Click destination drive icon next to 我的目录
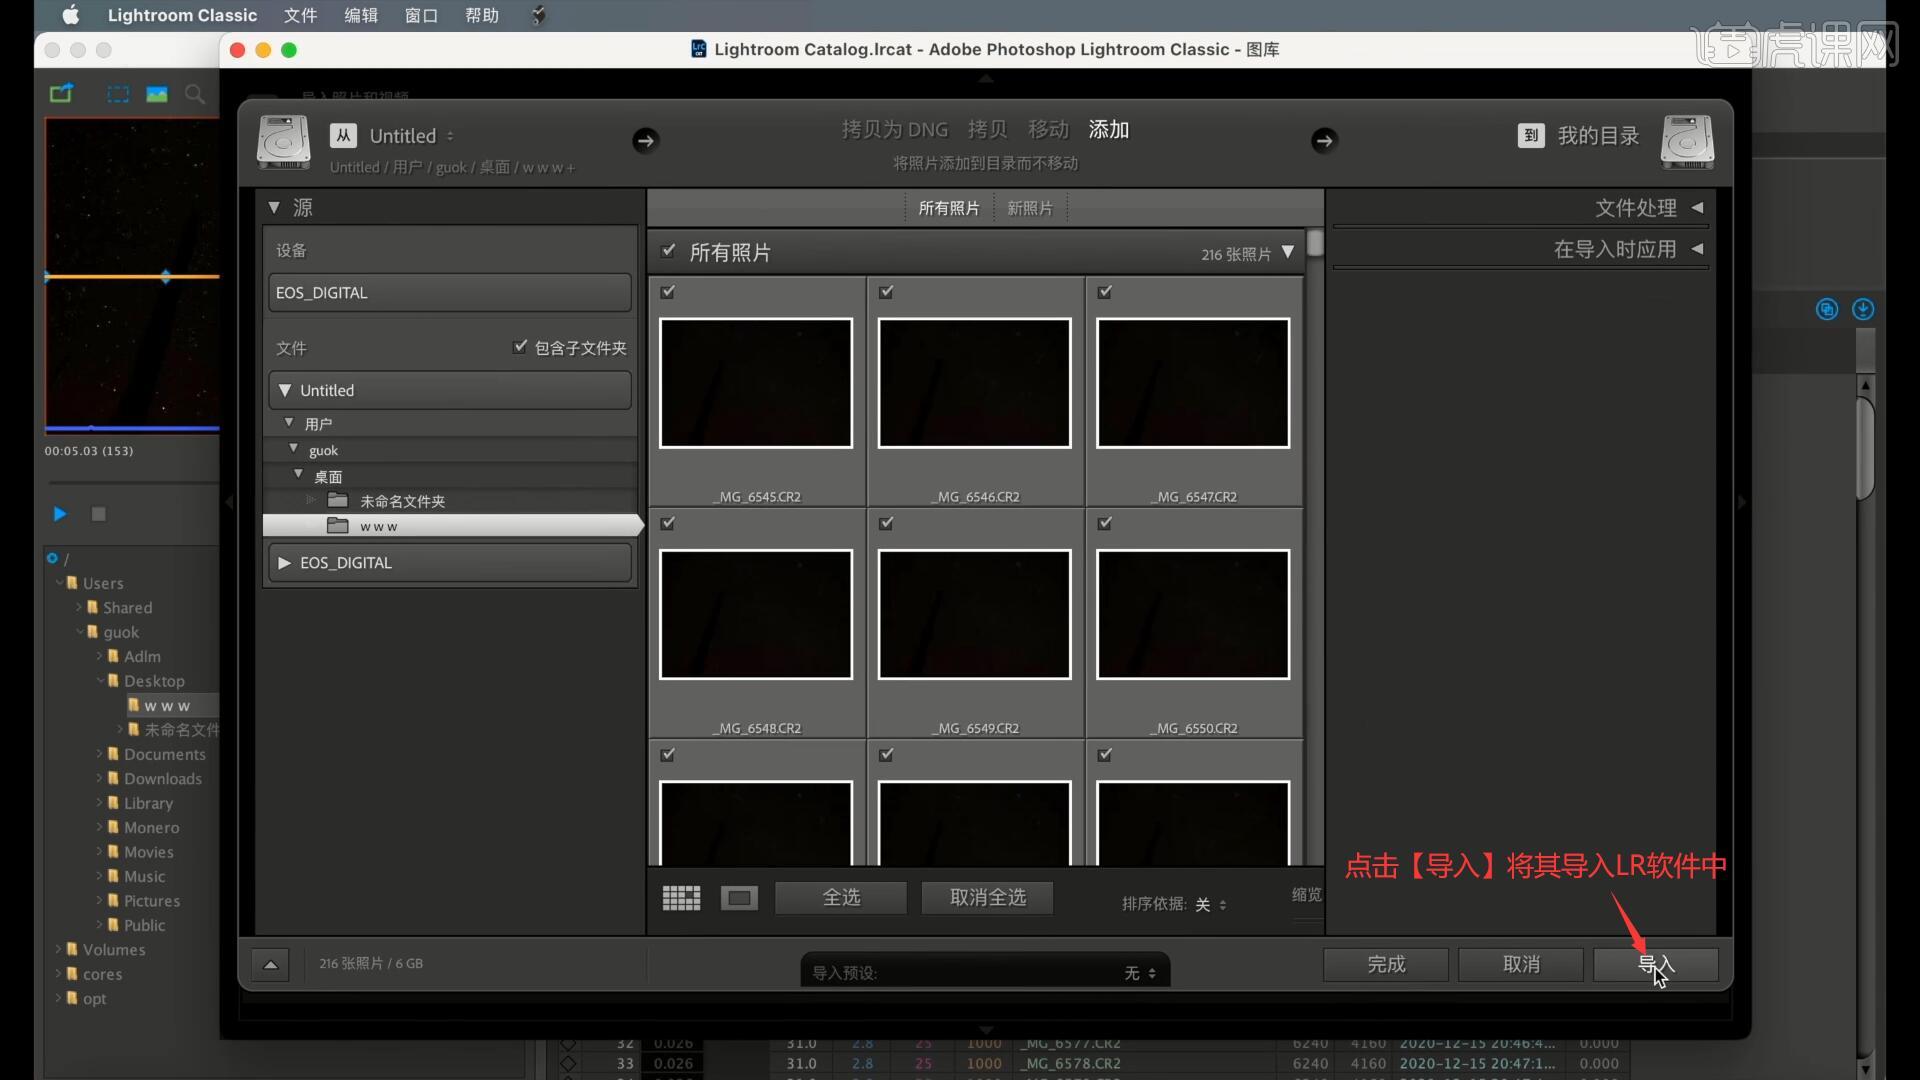Screen dimensions: 1920x1080 coord(1687,141)
